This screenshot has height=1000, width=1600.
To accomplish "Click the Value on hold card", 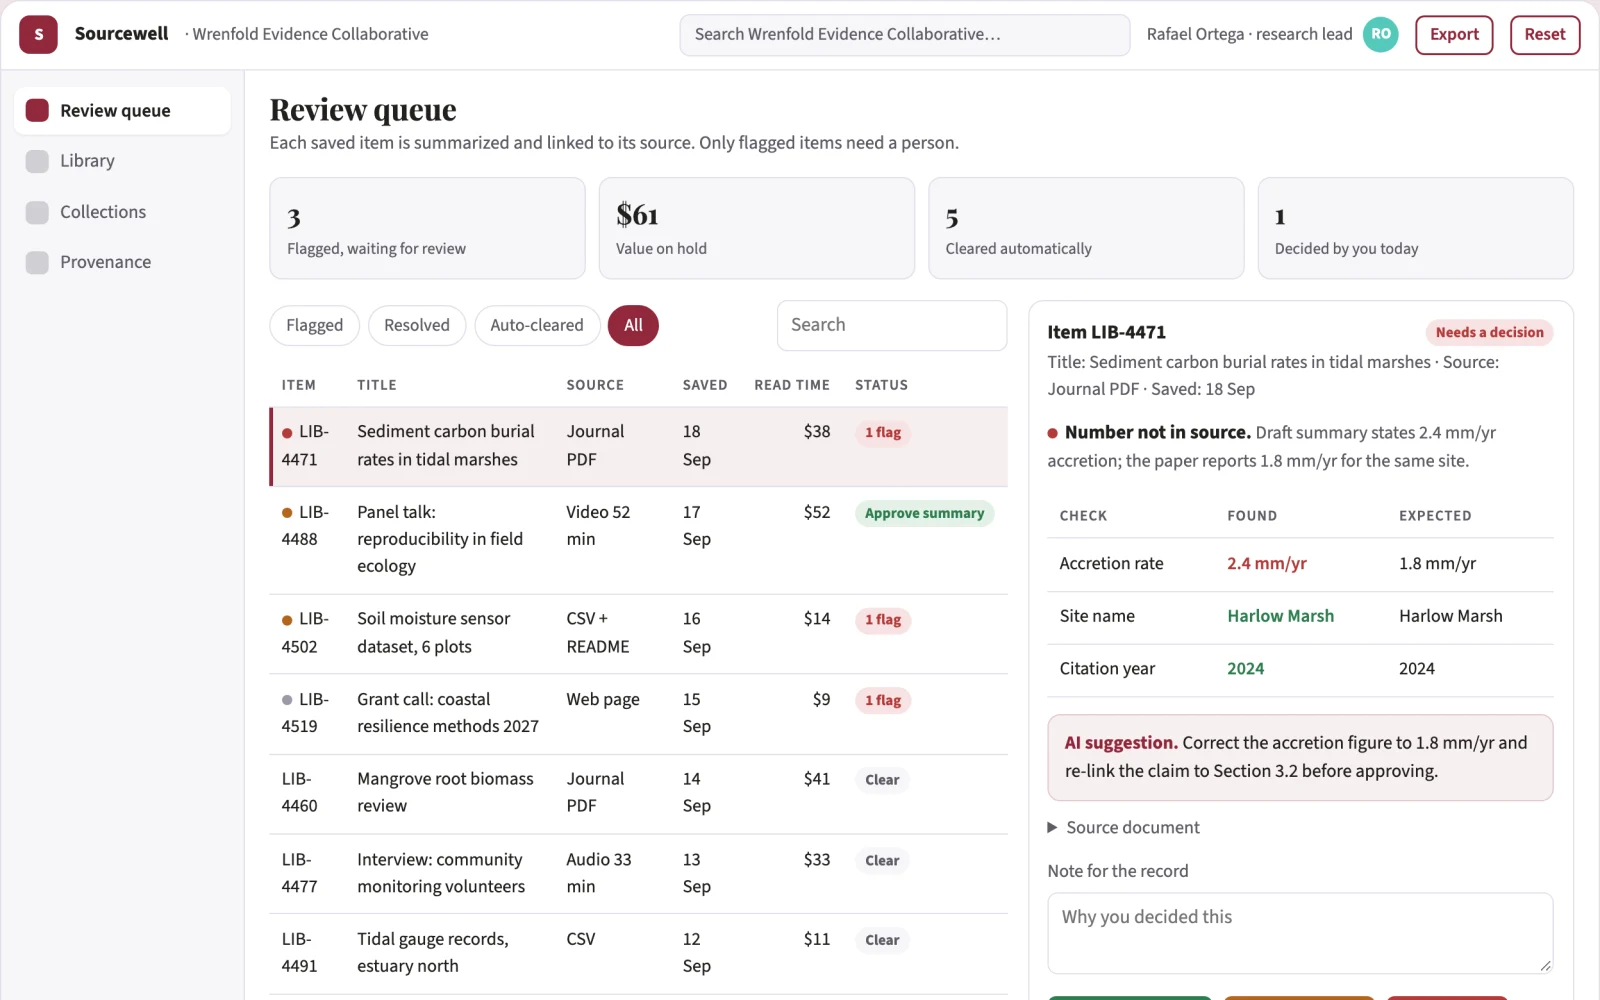I will [756, 228].
